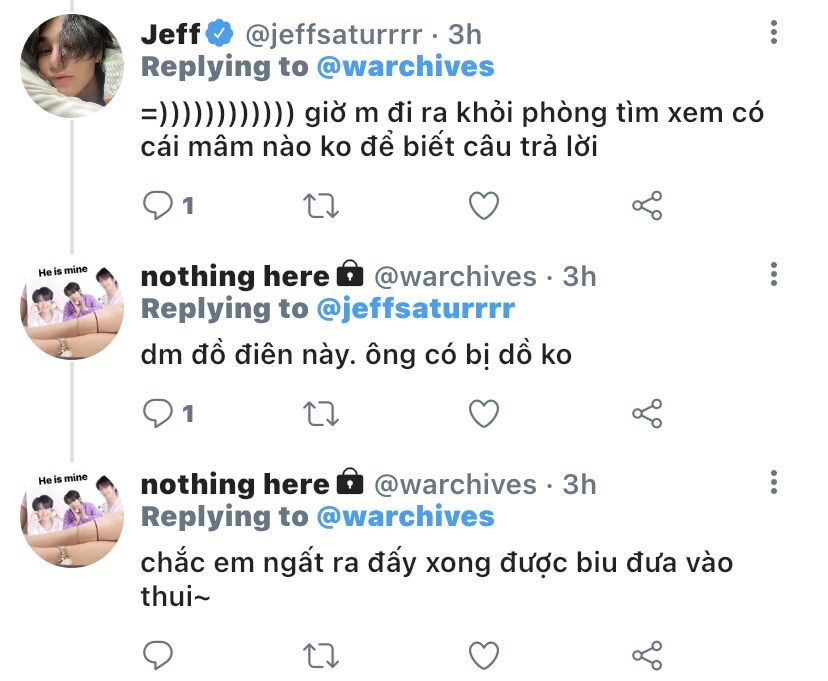The width and height of the screenshot is (828, 681).
Task: Like the 'dm đồ điên này' tweet
Action: pos(484,413)
